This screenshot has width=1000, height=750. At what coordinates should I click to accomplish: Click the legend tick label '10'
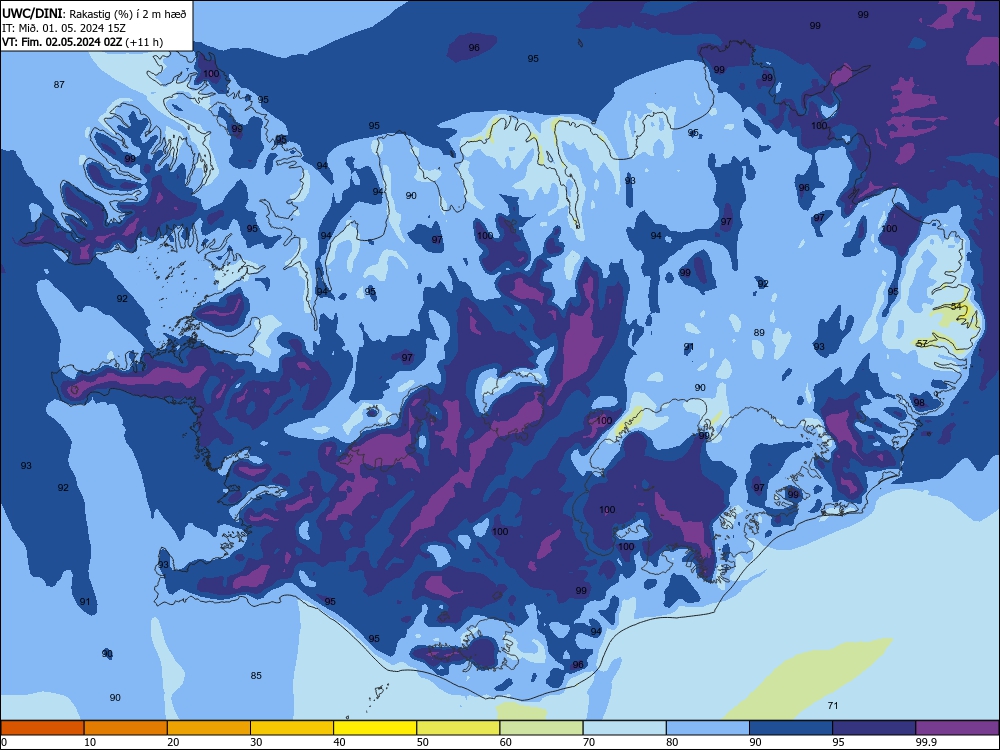(90, 742)
